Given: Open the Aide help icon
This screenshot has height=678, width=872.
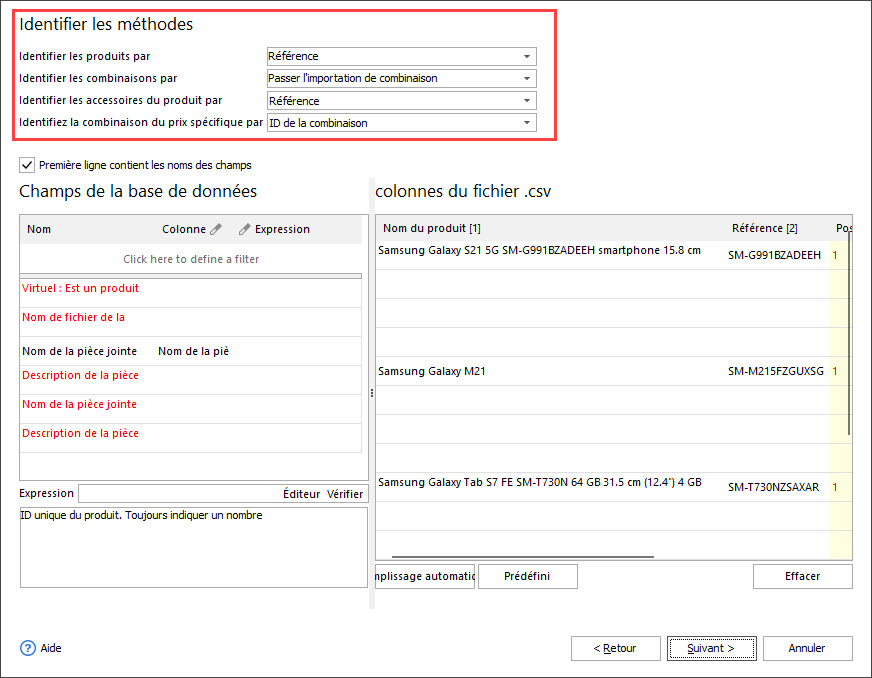Looking at the screenshot, I should pos(28,648).
